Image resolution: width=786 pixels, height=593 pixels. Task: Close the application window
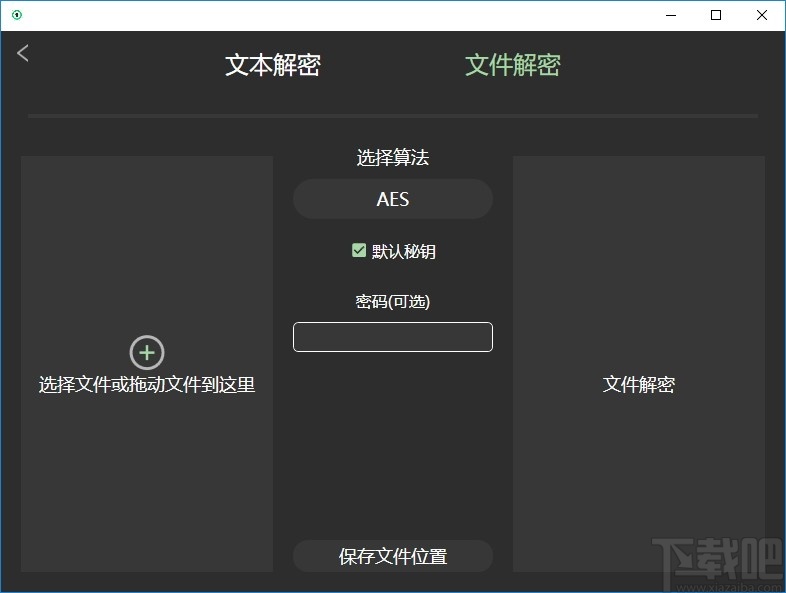tap(762, 15)
